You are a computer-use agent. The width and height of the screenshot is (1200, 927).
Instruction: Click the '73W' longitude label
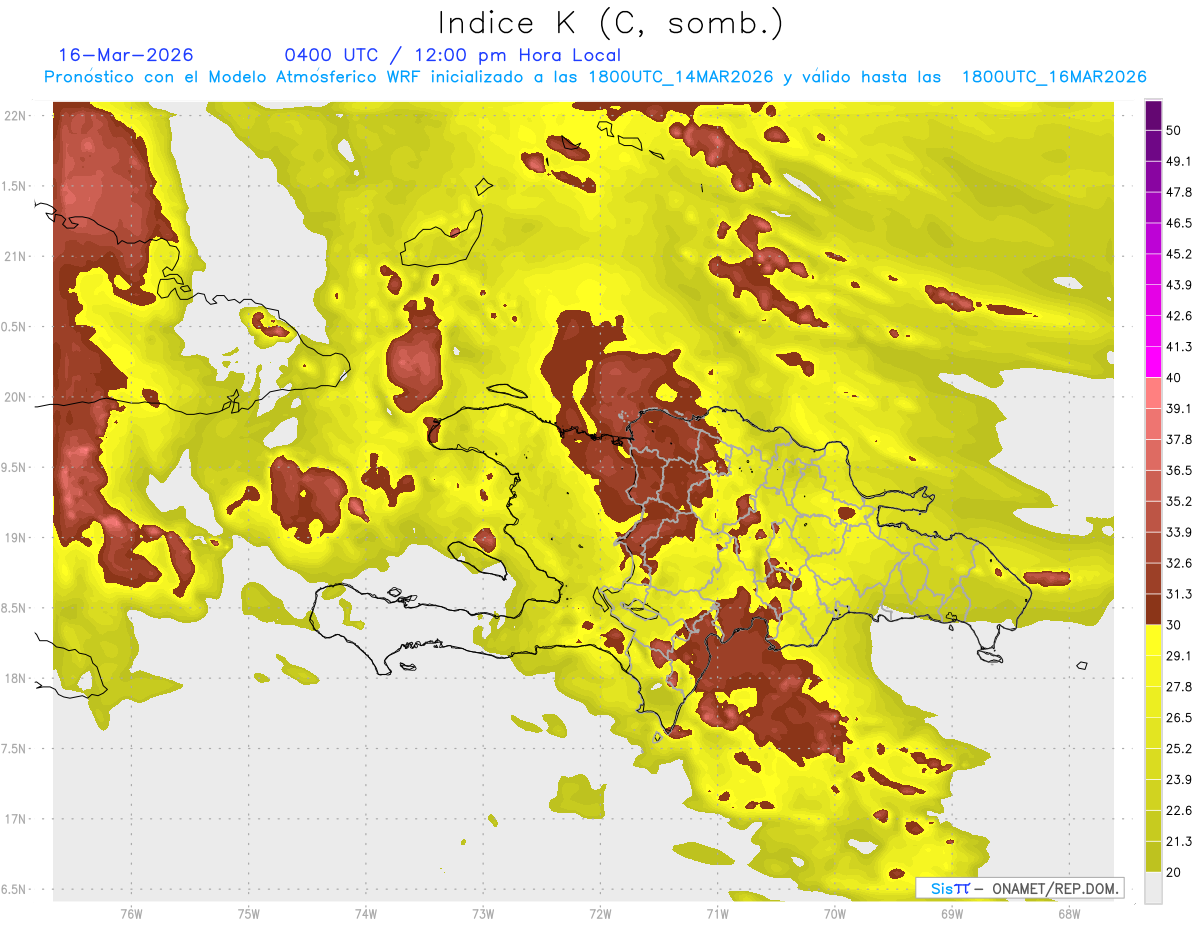click(483, 913)
